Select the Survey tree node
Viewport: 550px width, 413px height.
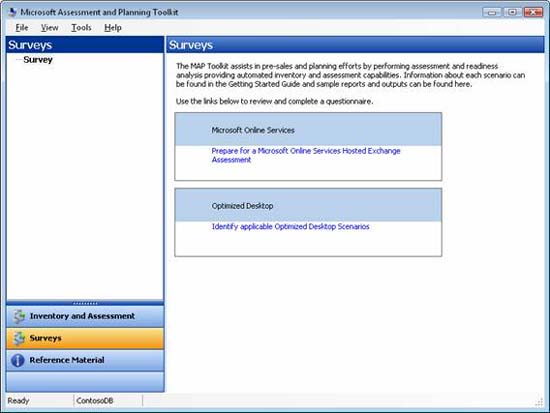[x=38, y=60]
